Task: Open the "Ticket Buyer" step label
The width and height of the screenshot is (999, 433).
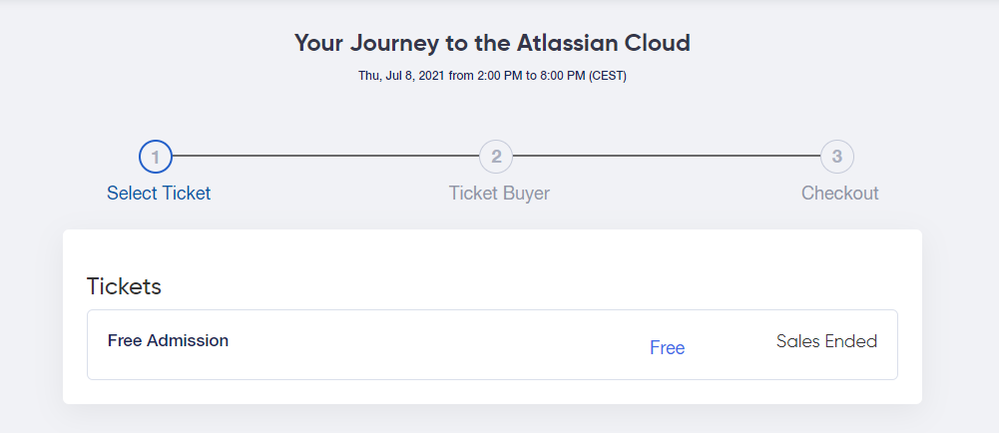Action: click(x=499, y=193)
